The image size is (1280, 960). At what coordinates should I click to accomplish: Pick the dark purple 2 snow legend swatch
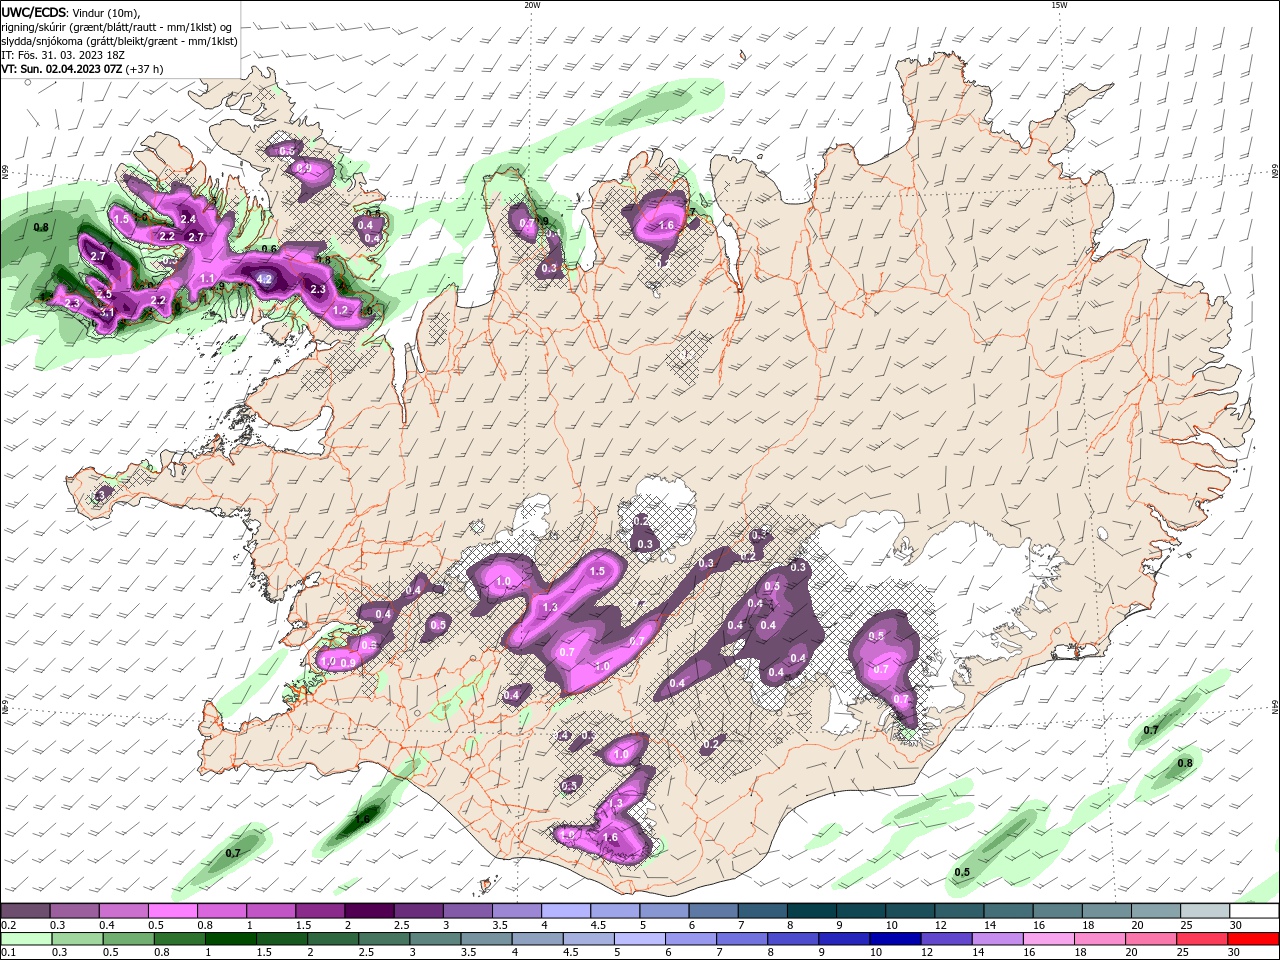(369, 911)
